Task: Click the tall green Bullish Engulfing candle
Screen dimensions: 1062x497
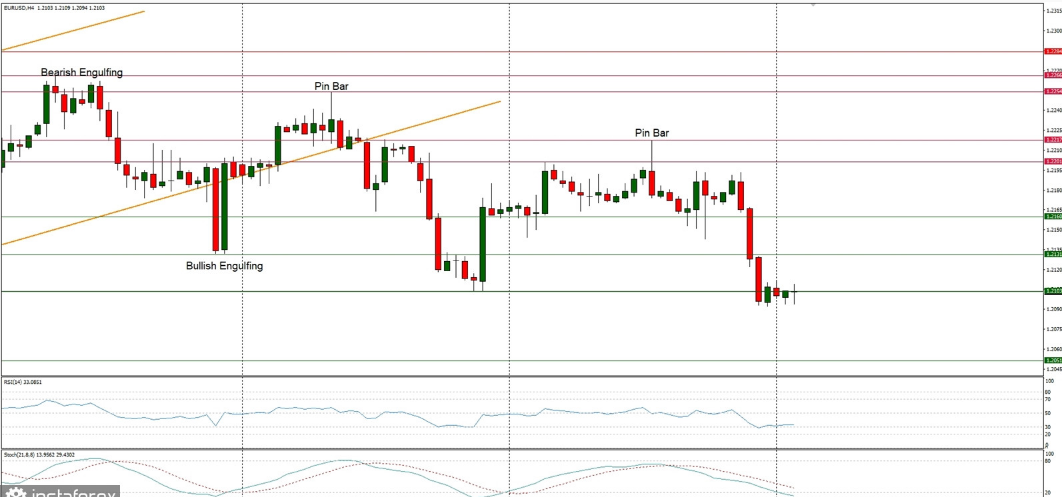Action: pos(224,208)
